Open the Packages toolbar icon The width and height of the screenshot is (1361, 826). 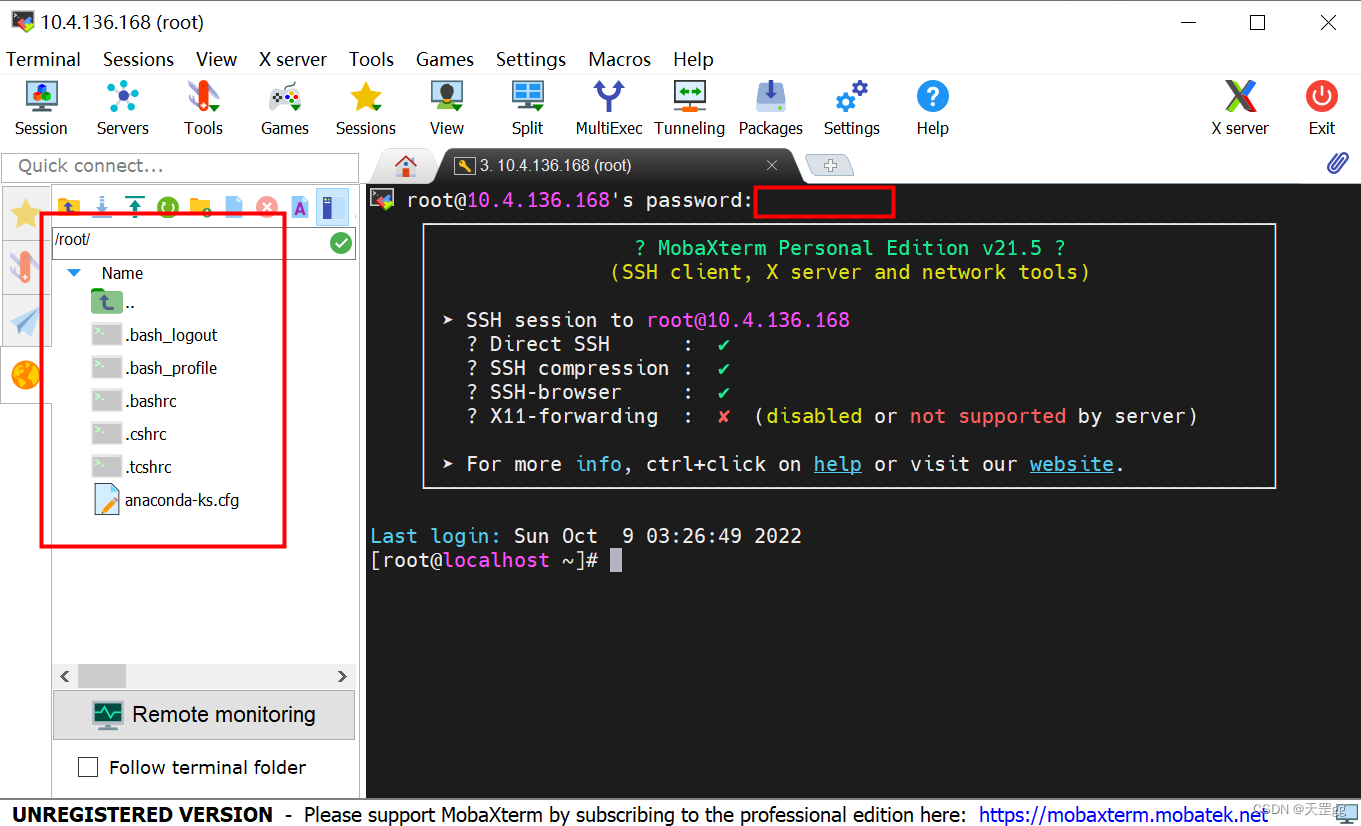pos(771,108)
